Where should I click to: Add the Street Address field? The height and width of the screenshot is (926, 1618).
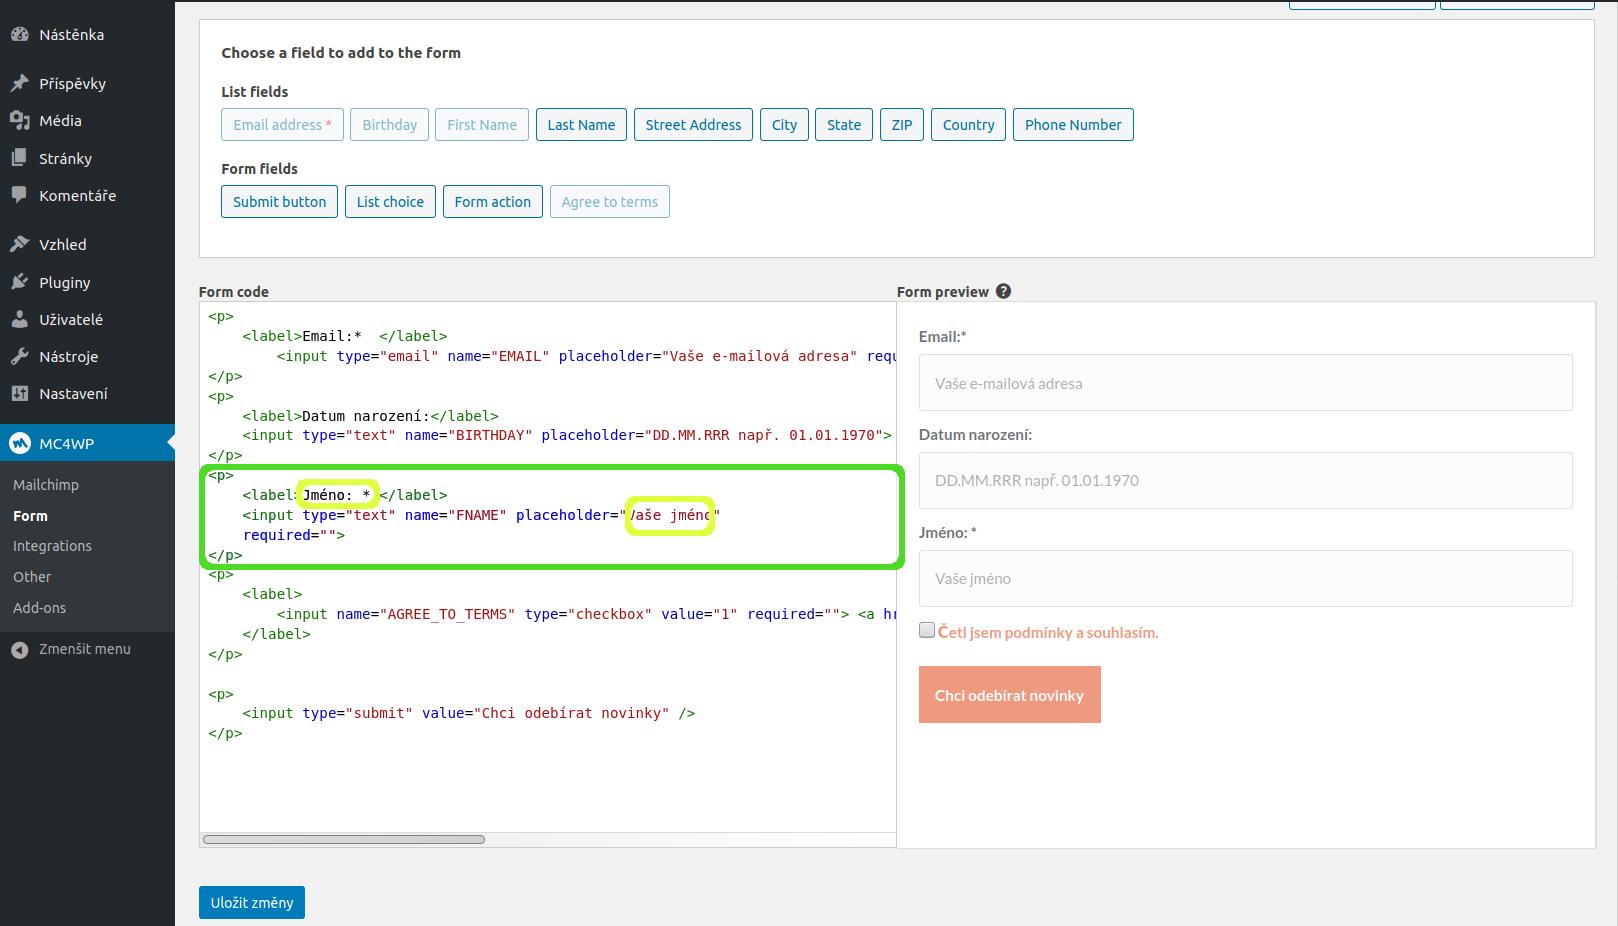[x=693, y=125]
